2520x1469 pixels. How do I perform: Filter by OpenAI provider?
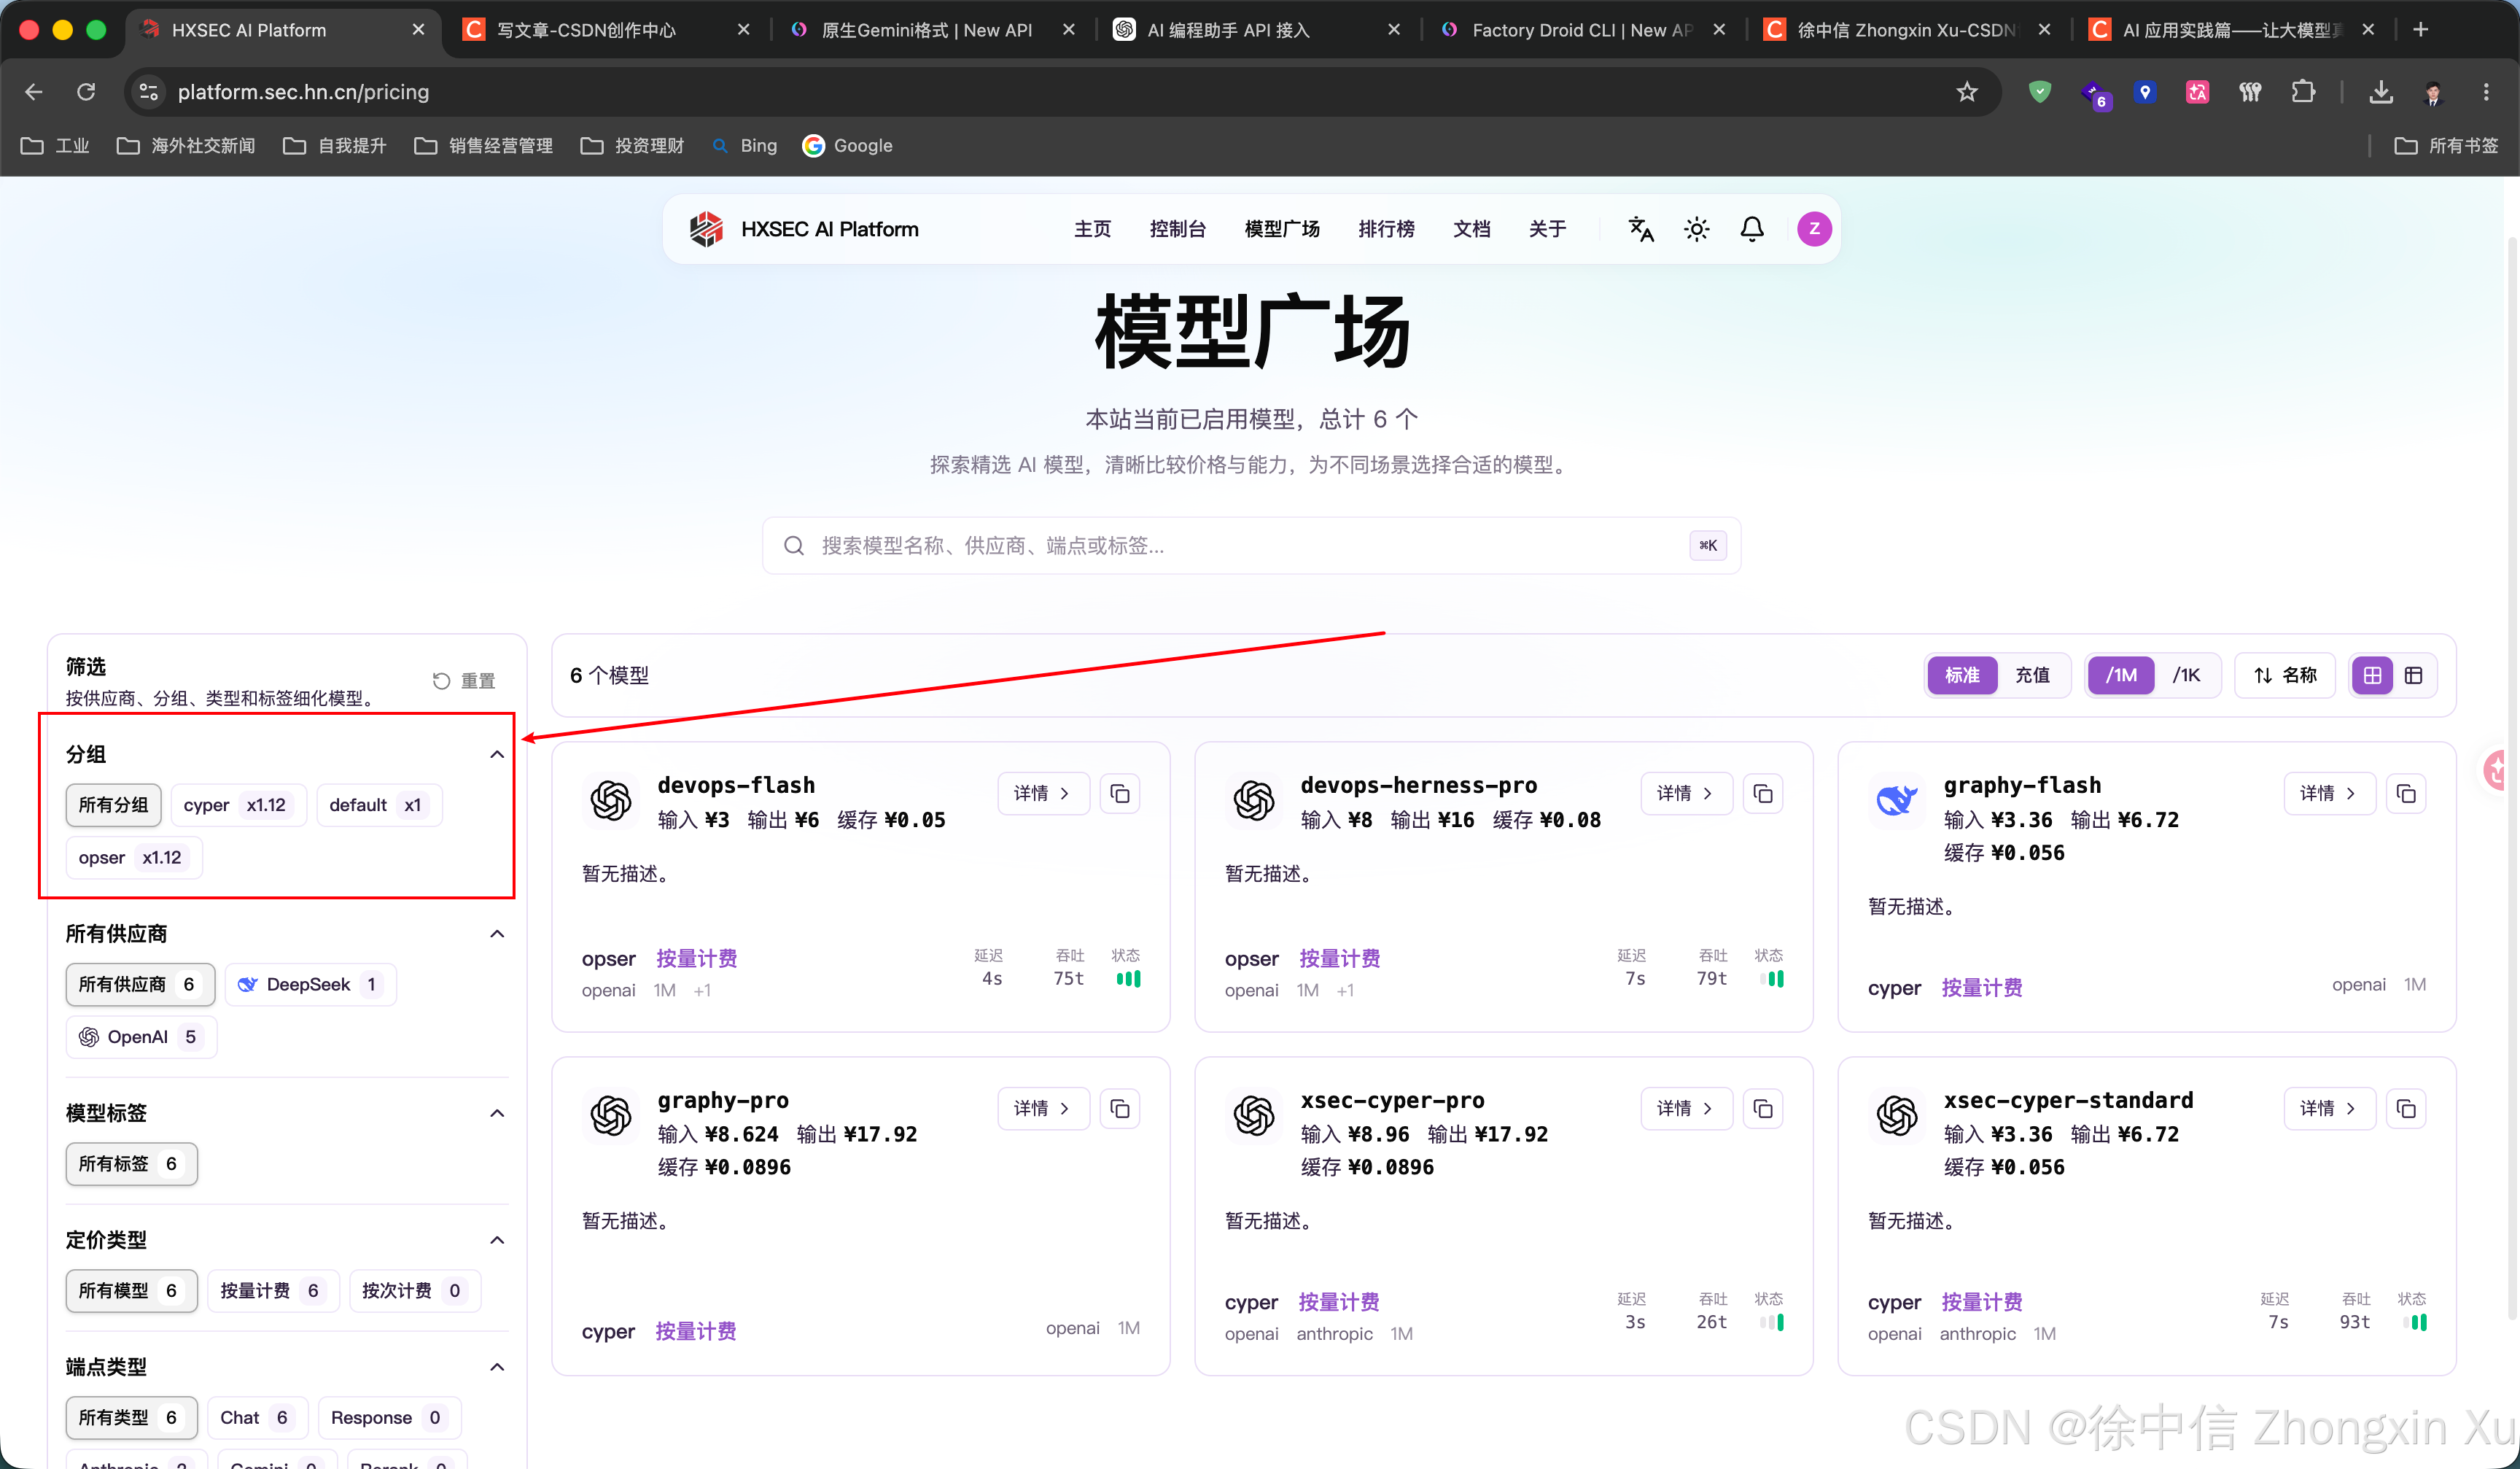click(141, 1037)
